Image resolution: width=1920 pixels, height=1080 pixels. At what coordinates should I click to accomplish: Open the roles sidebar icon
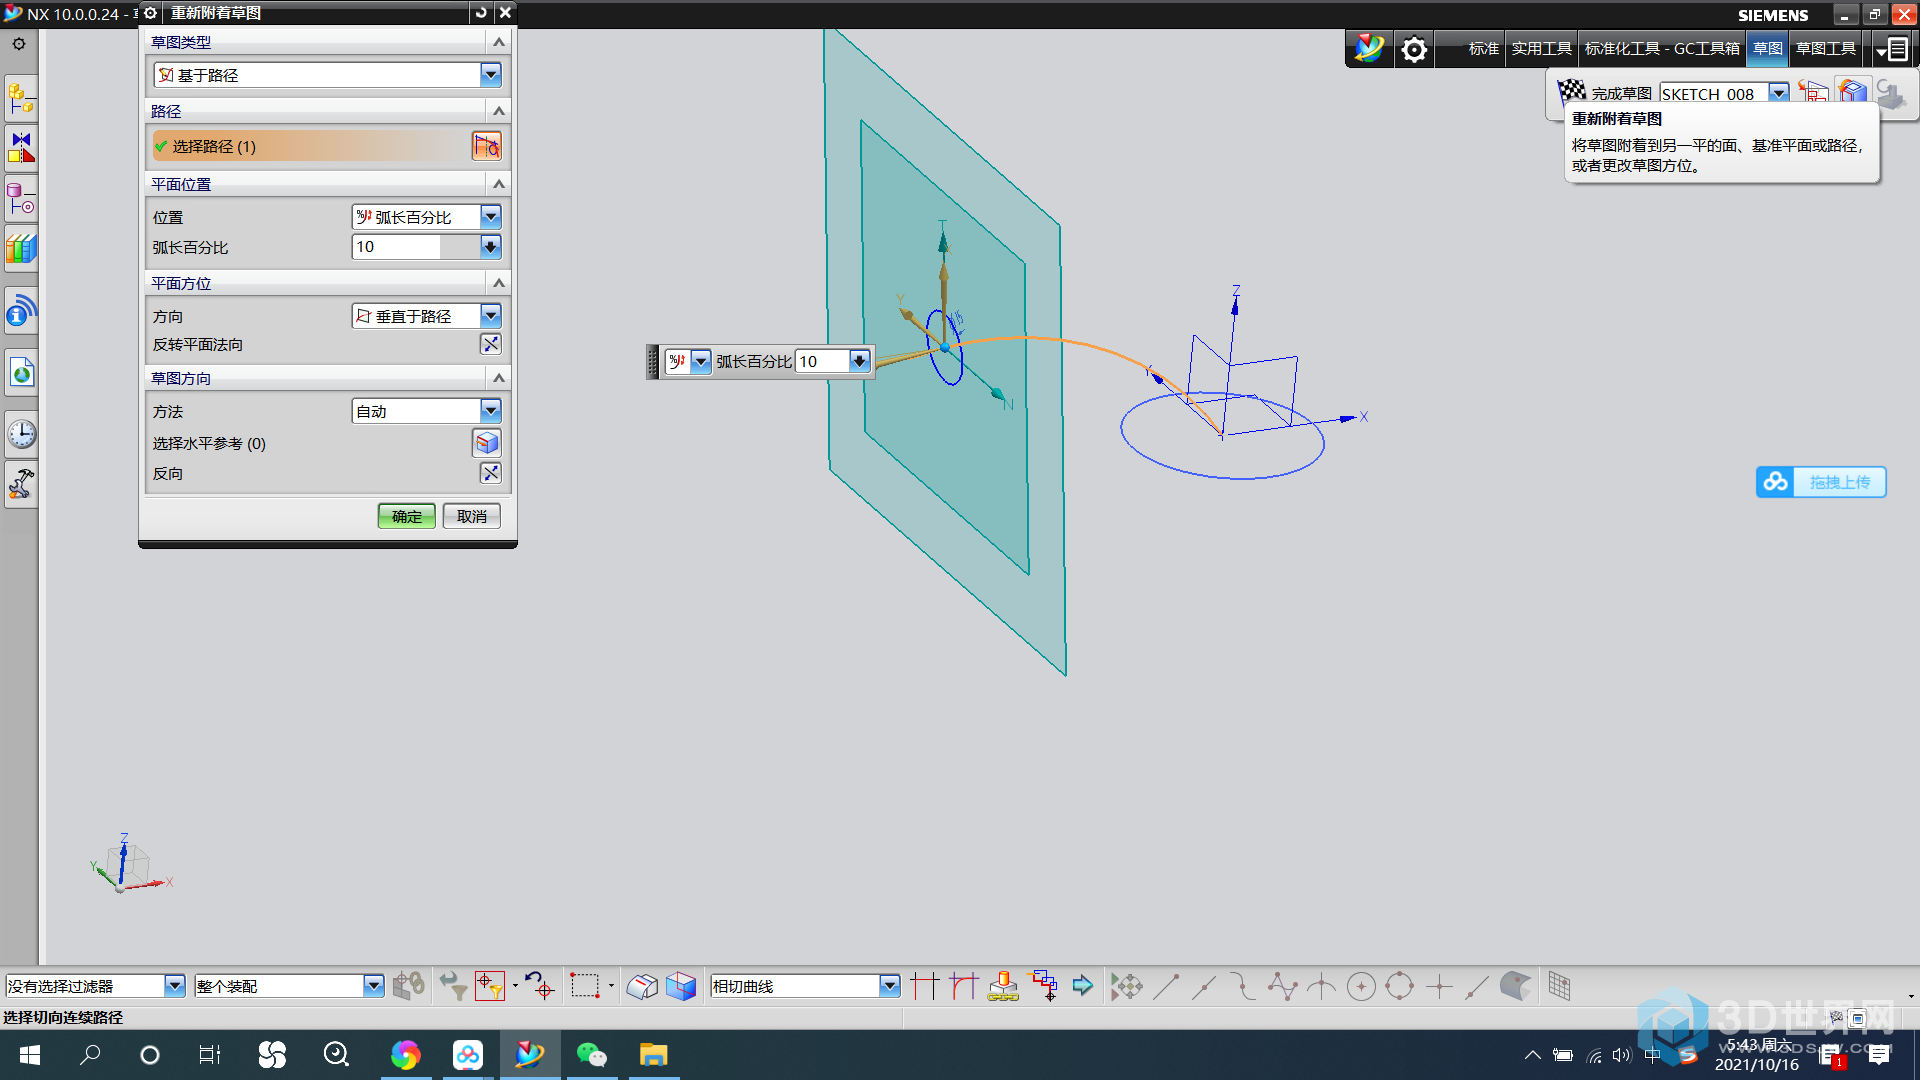(21, 485)
